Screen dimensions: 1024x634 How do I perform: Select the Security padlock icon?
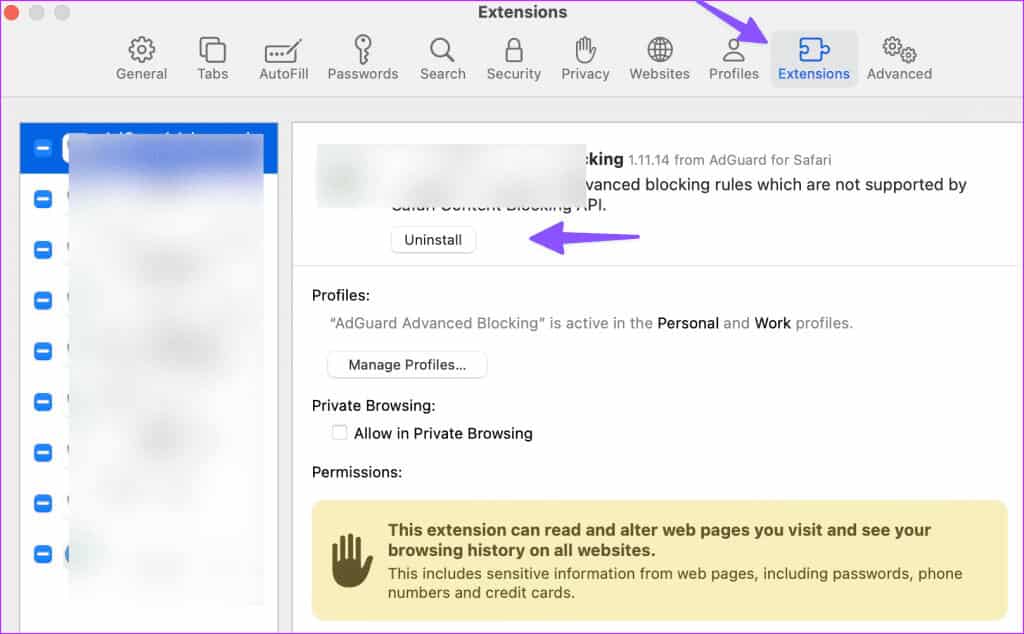tap(514, 59)
